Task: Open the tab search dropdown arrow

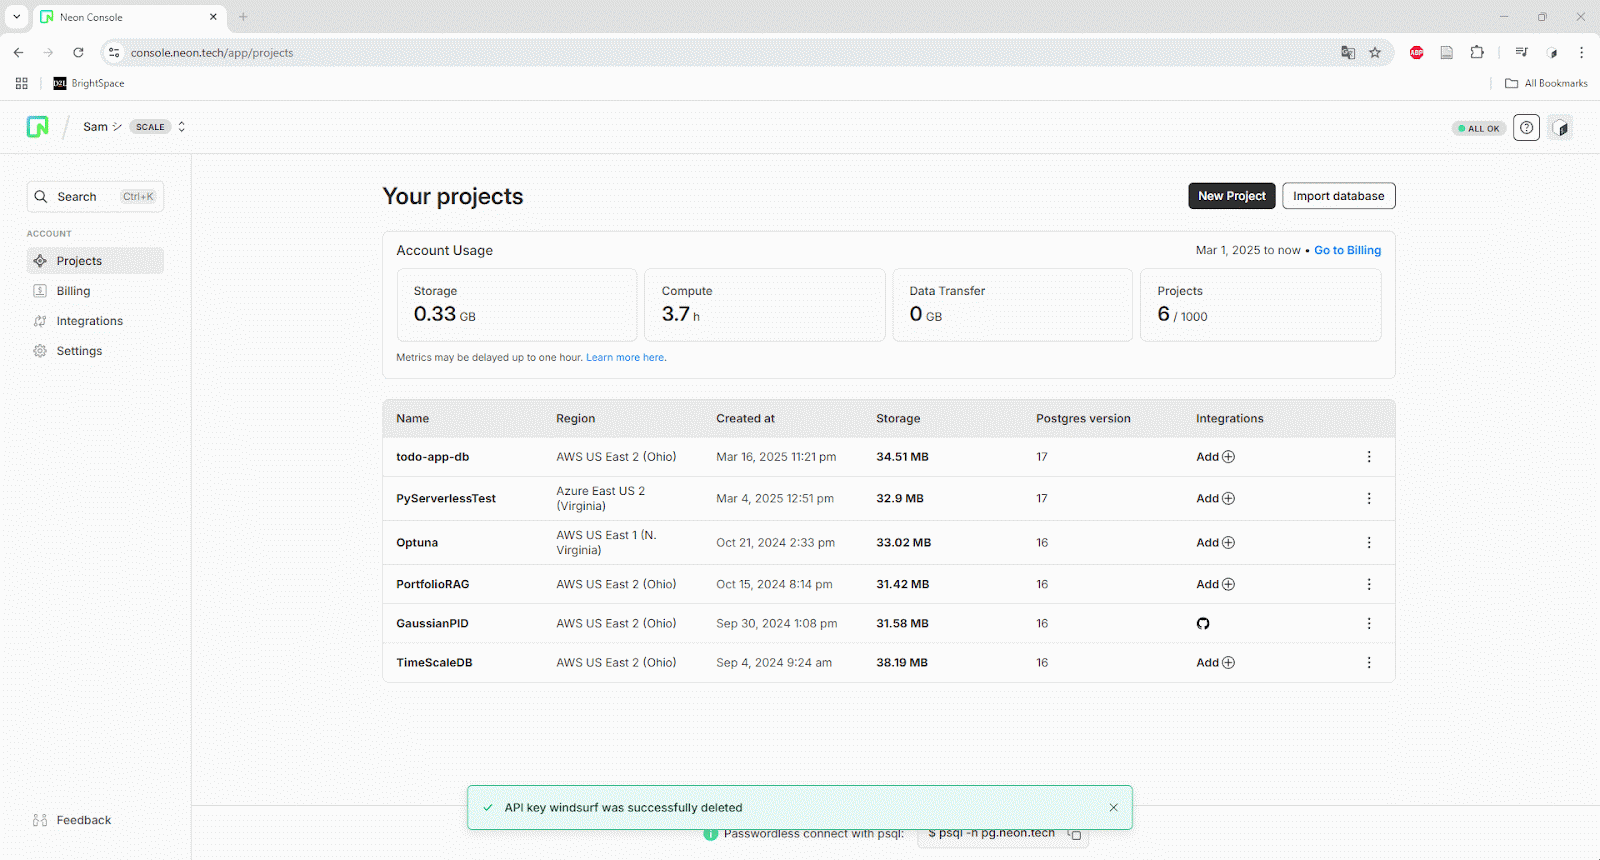Action: click(16, 17)
